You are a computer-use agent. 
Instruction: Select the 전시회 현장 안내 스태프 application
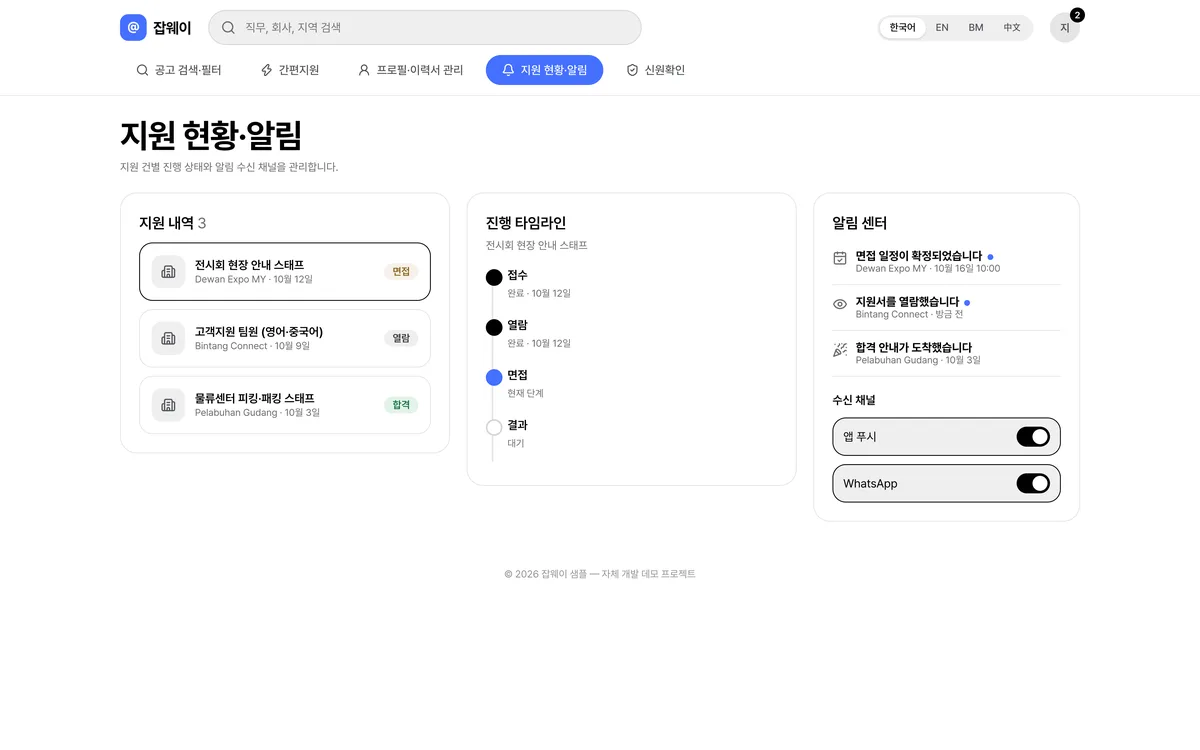coord(285,271)
